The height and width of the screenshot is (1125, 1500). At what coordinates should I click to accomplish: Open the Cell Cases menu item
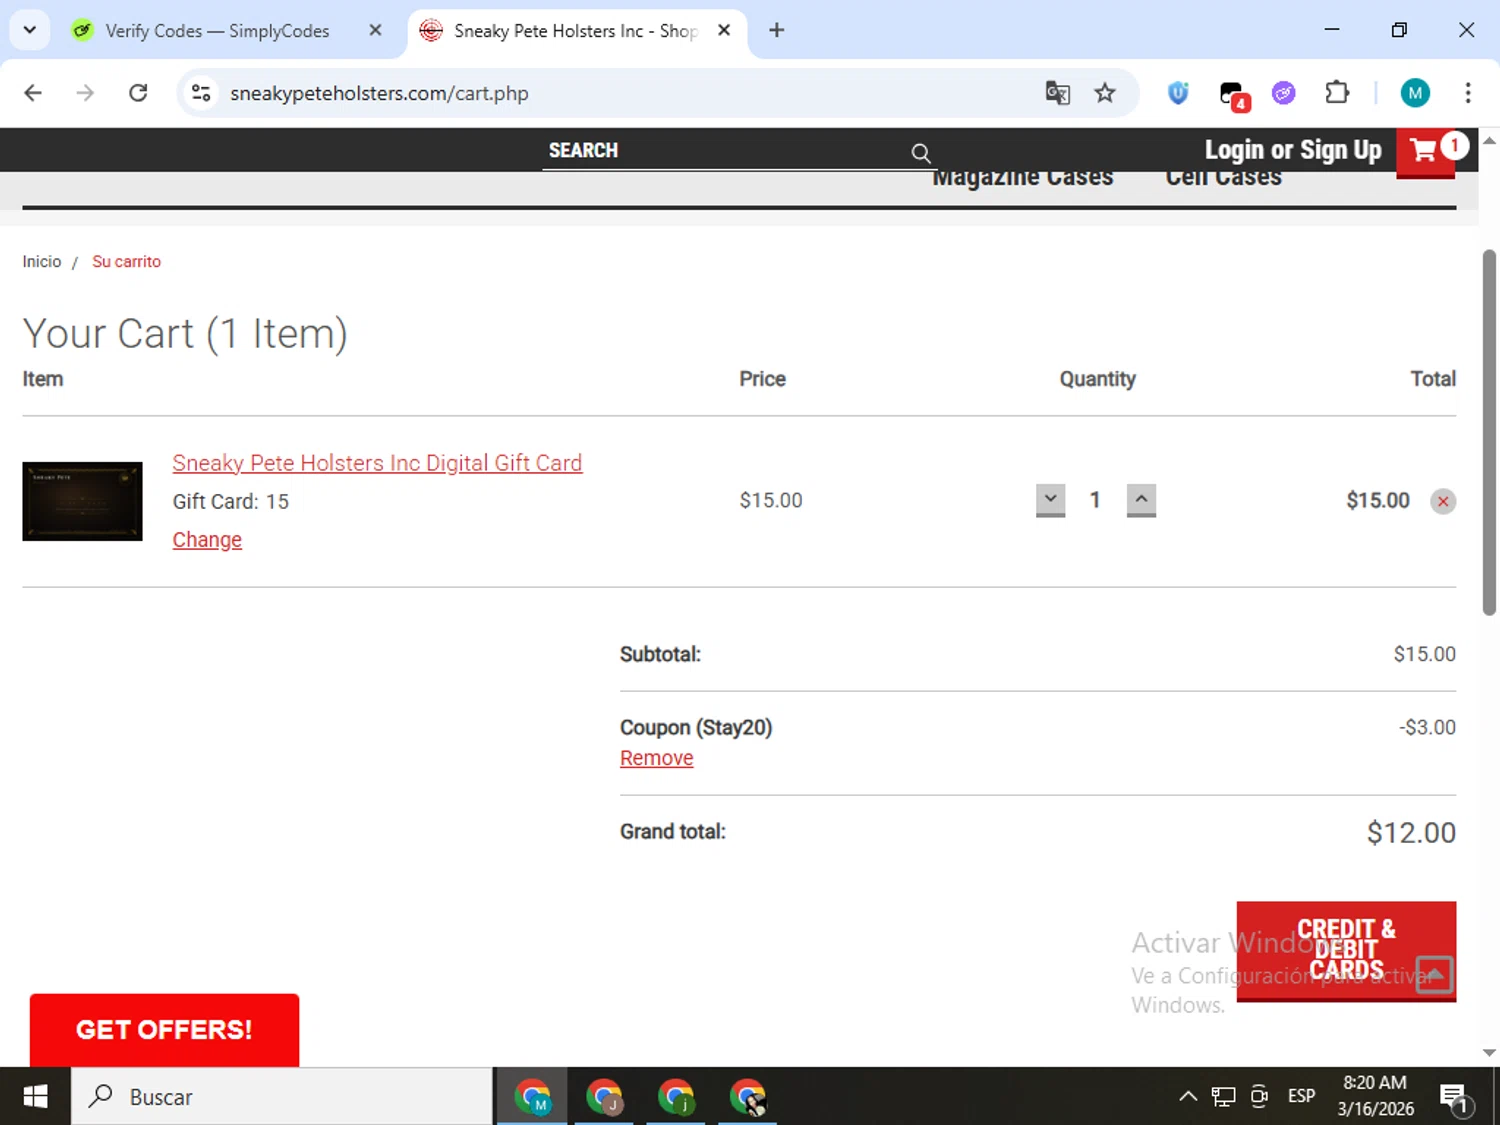click(x=1224, y=178)
